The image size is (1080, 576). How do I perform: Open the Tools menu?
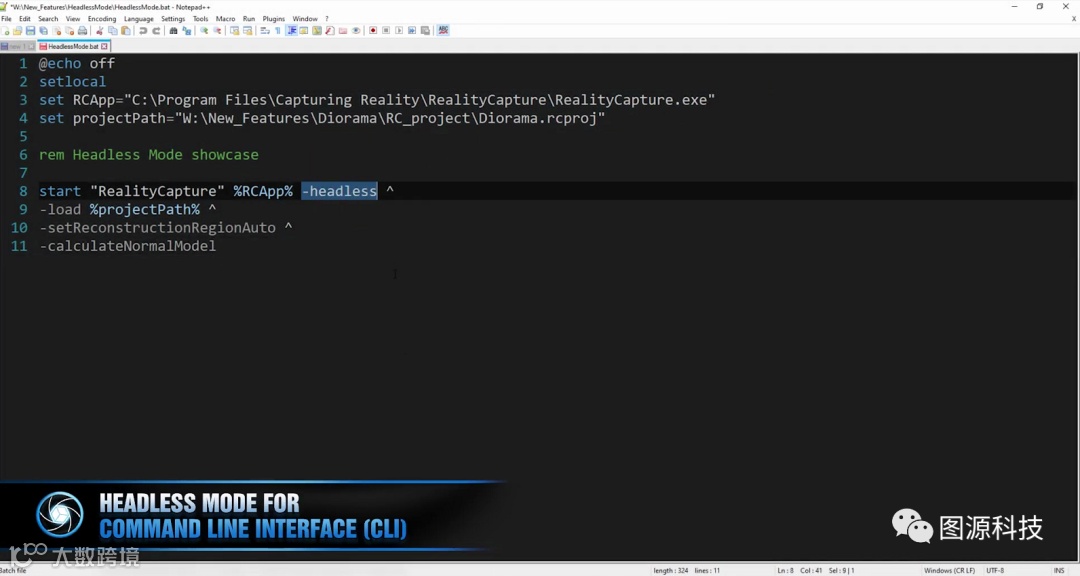pos(200,19)
